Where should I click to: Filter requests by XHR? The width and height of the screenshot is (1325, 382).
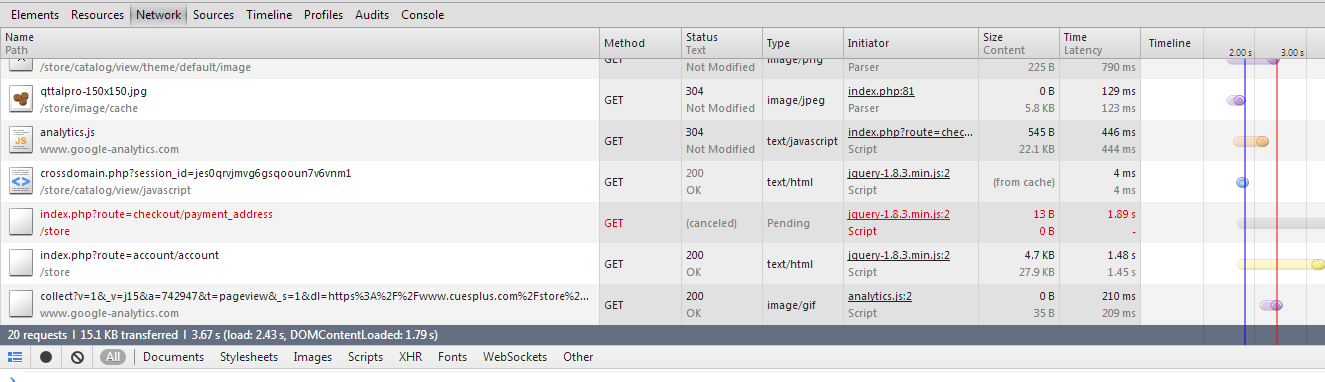click(410, 357)
